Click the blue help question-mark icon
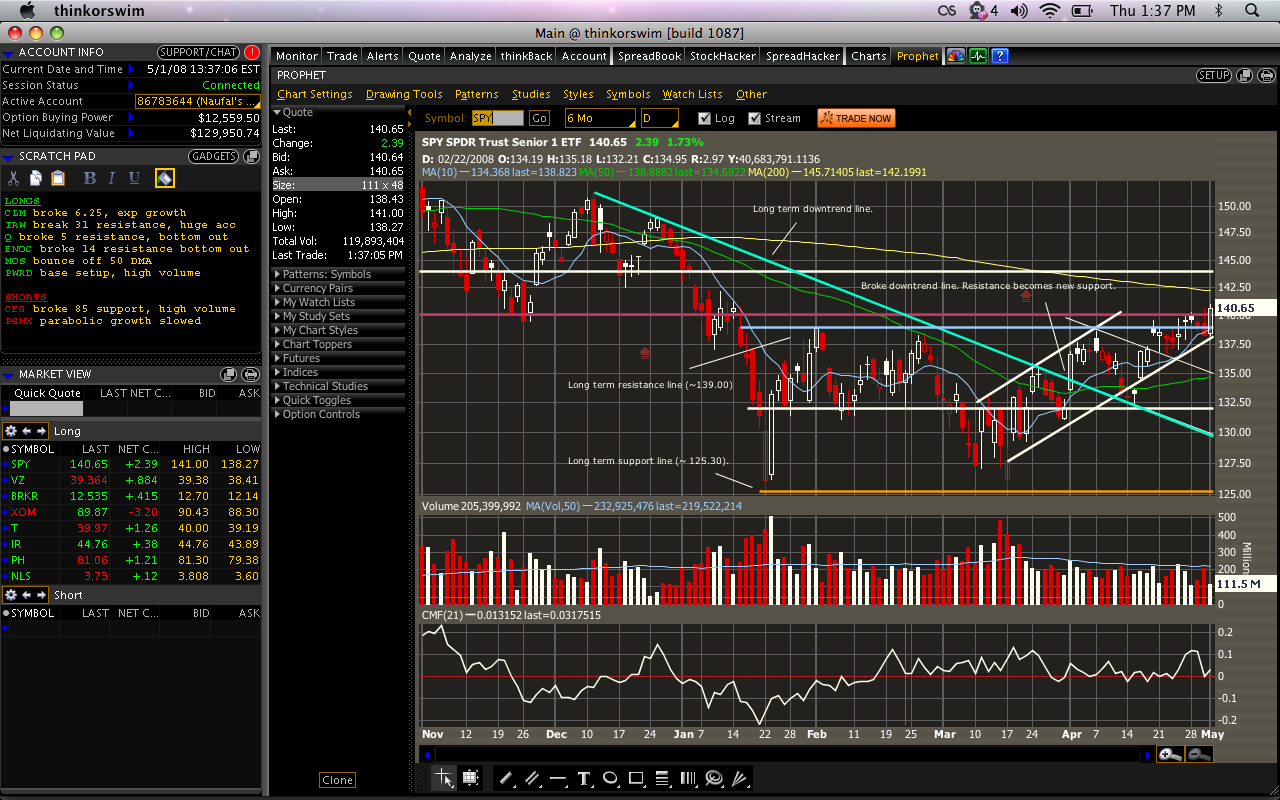The height and width of the screenshot is (800, 1280). [999, 56]
